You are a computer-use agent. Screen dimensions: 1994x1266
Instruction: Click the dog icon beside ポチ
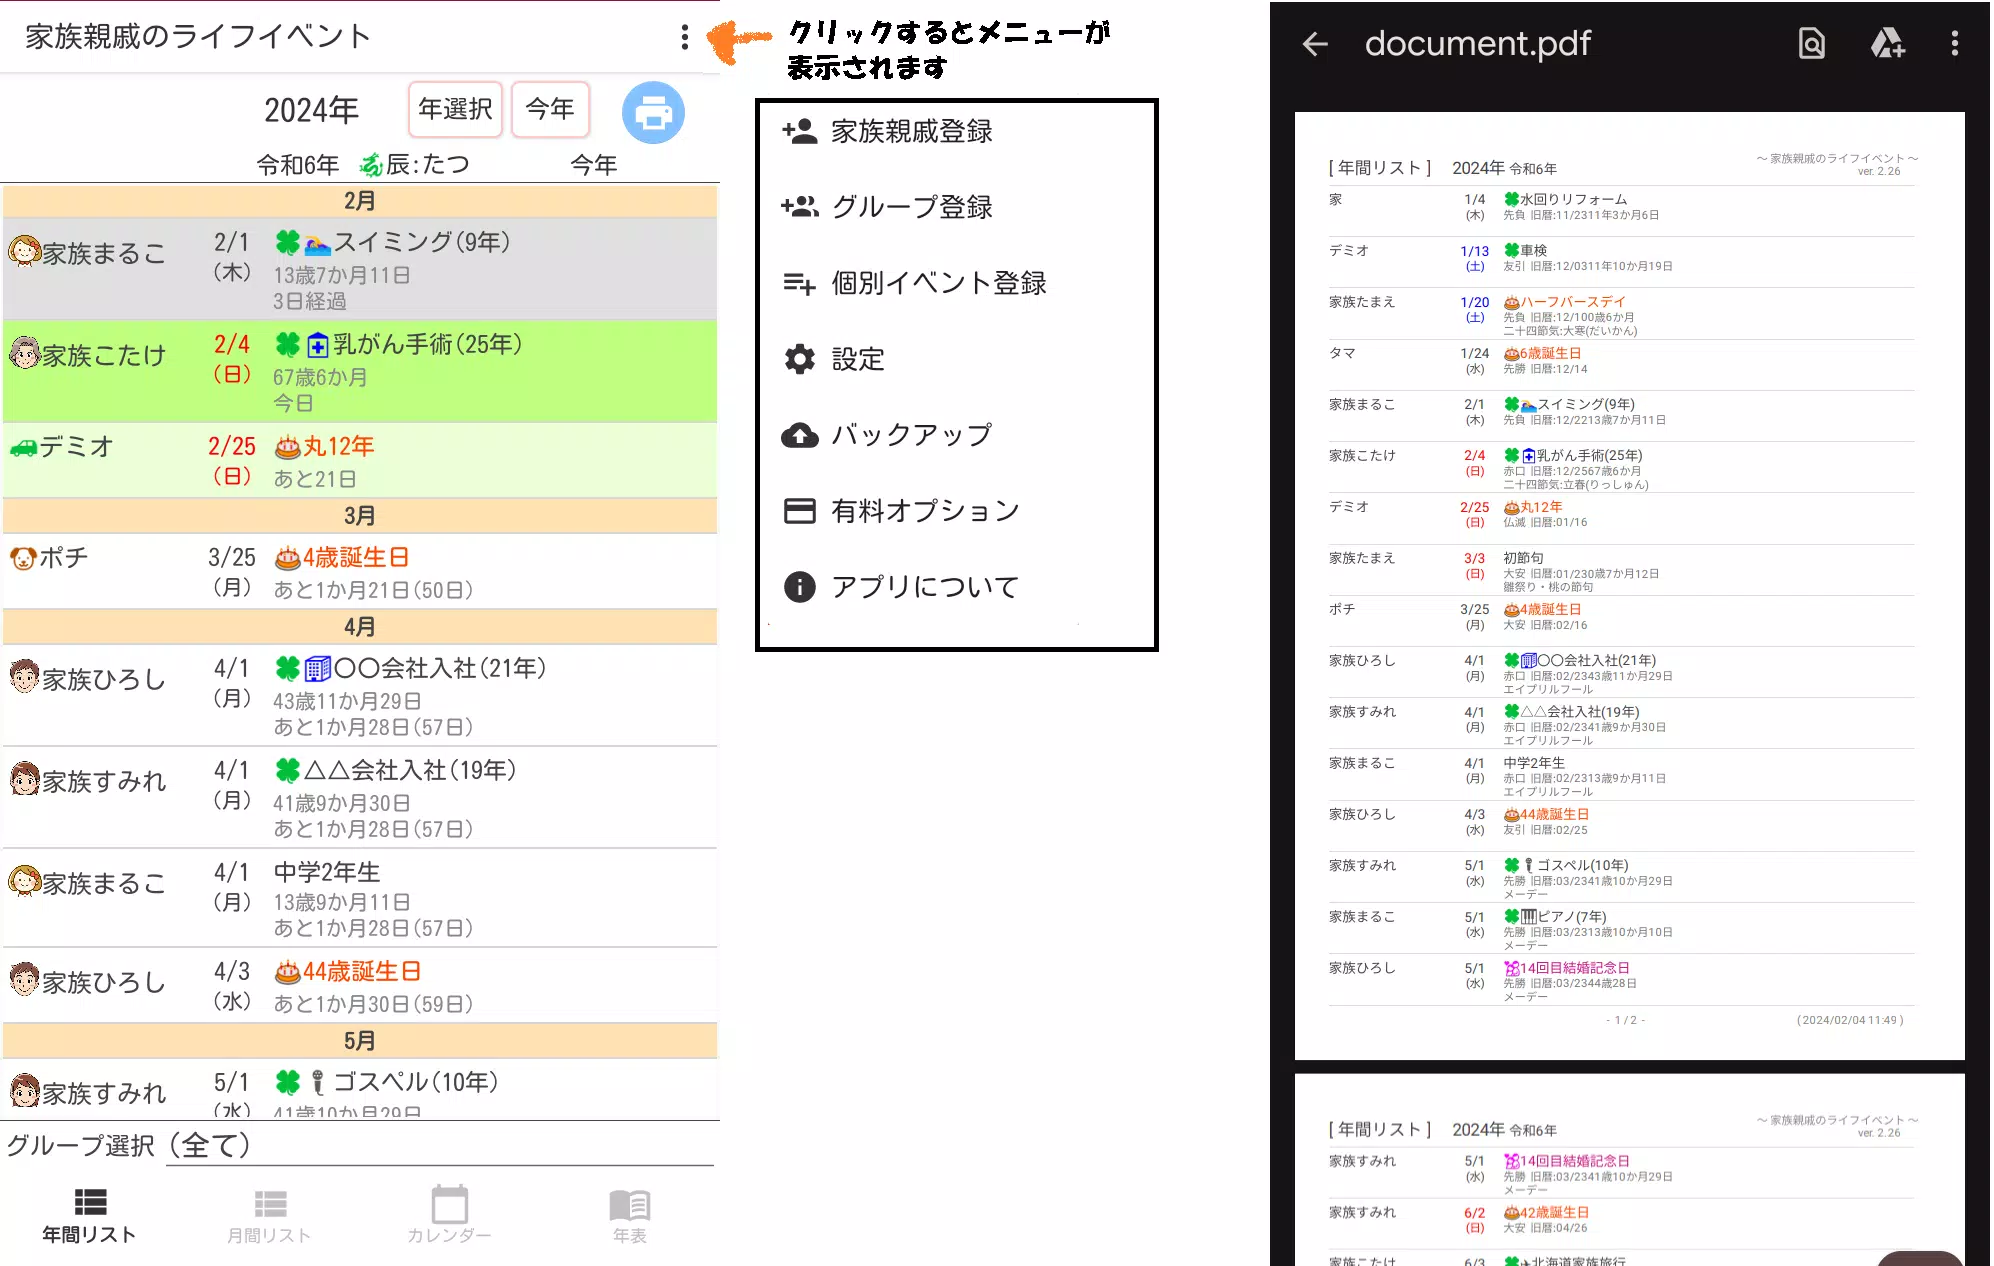pyautogui.click(x=23, y=558)
